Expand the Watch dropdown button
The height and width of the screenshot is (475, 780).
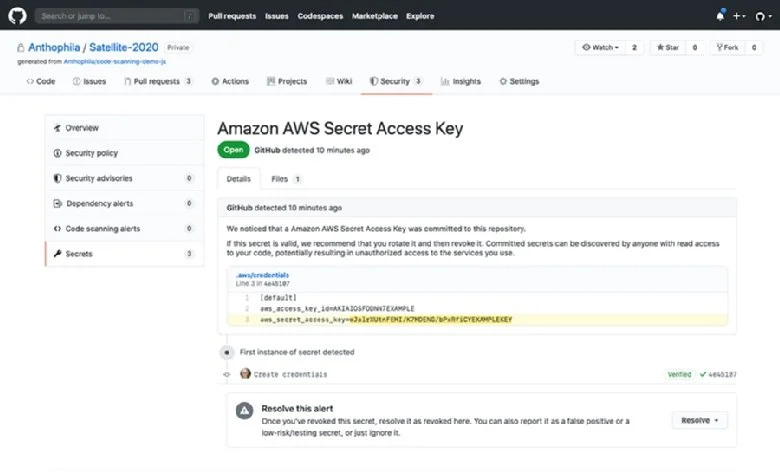(600, 47)
